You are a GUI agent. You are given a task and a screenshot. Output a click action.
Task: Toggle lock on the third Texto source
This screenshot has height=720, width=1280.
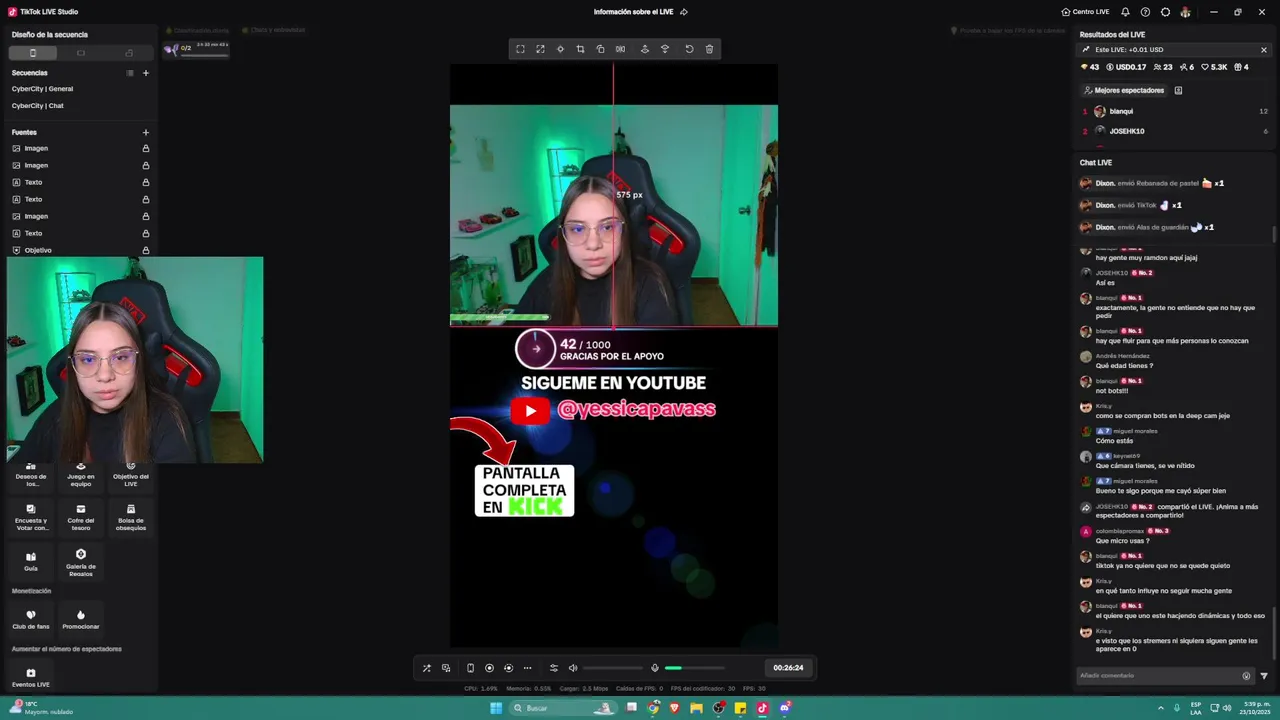[146, 234]
